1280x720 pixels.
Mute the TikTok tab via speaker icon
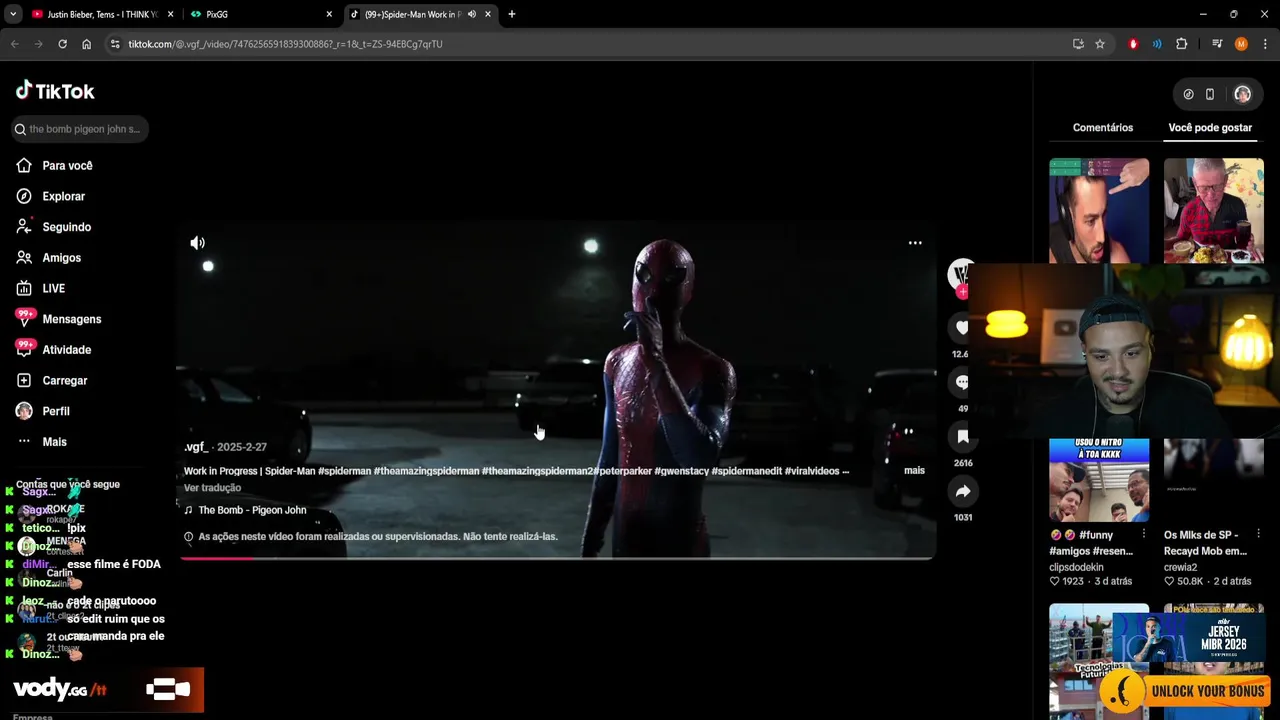point(472,14)
